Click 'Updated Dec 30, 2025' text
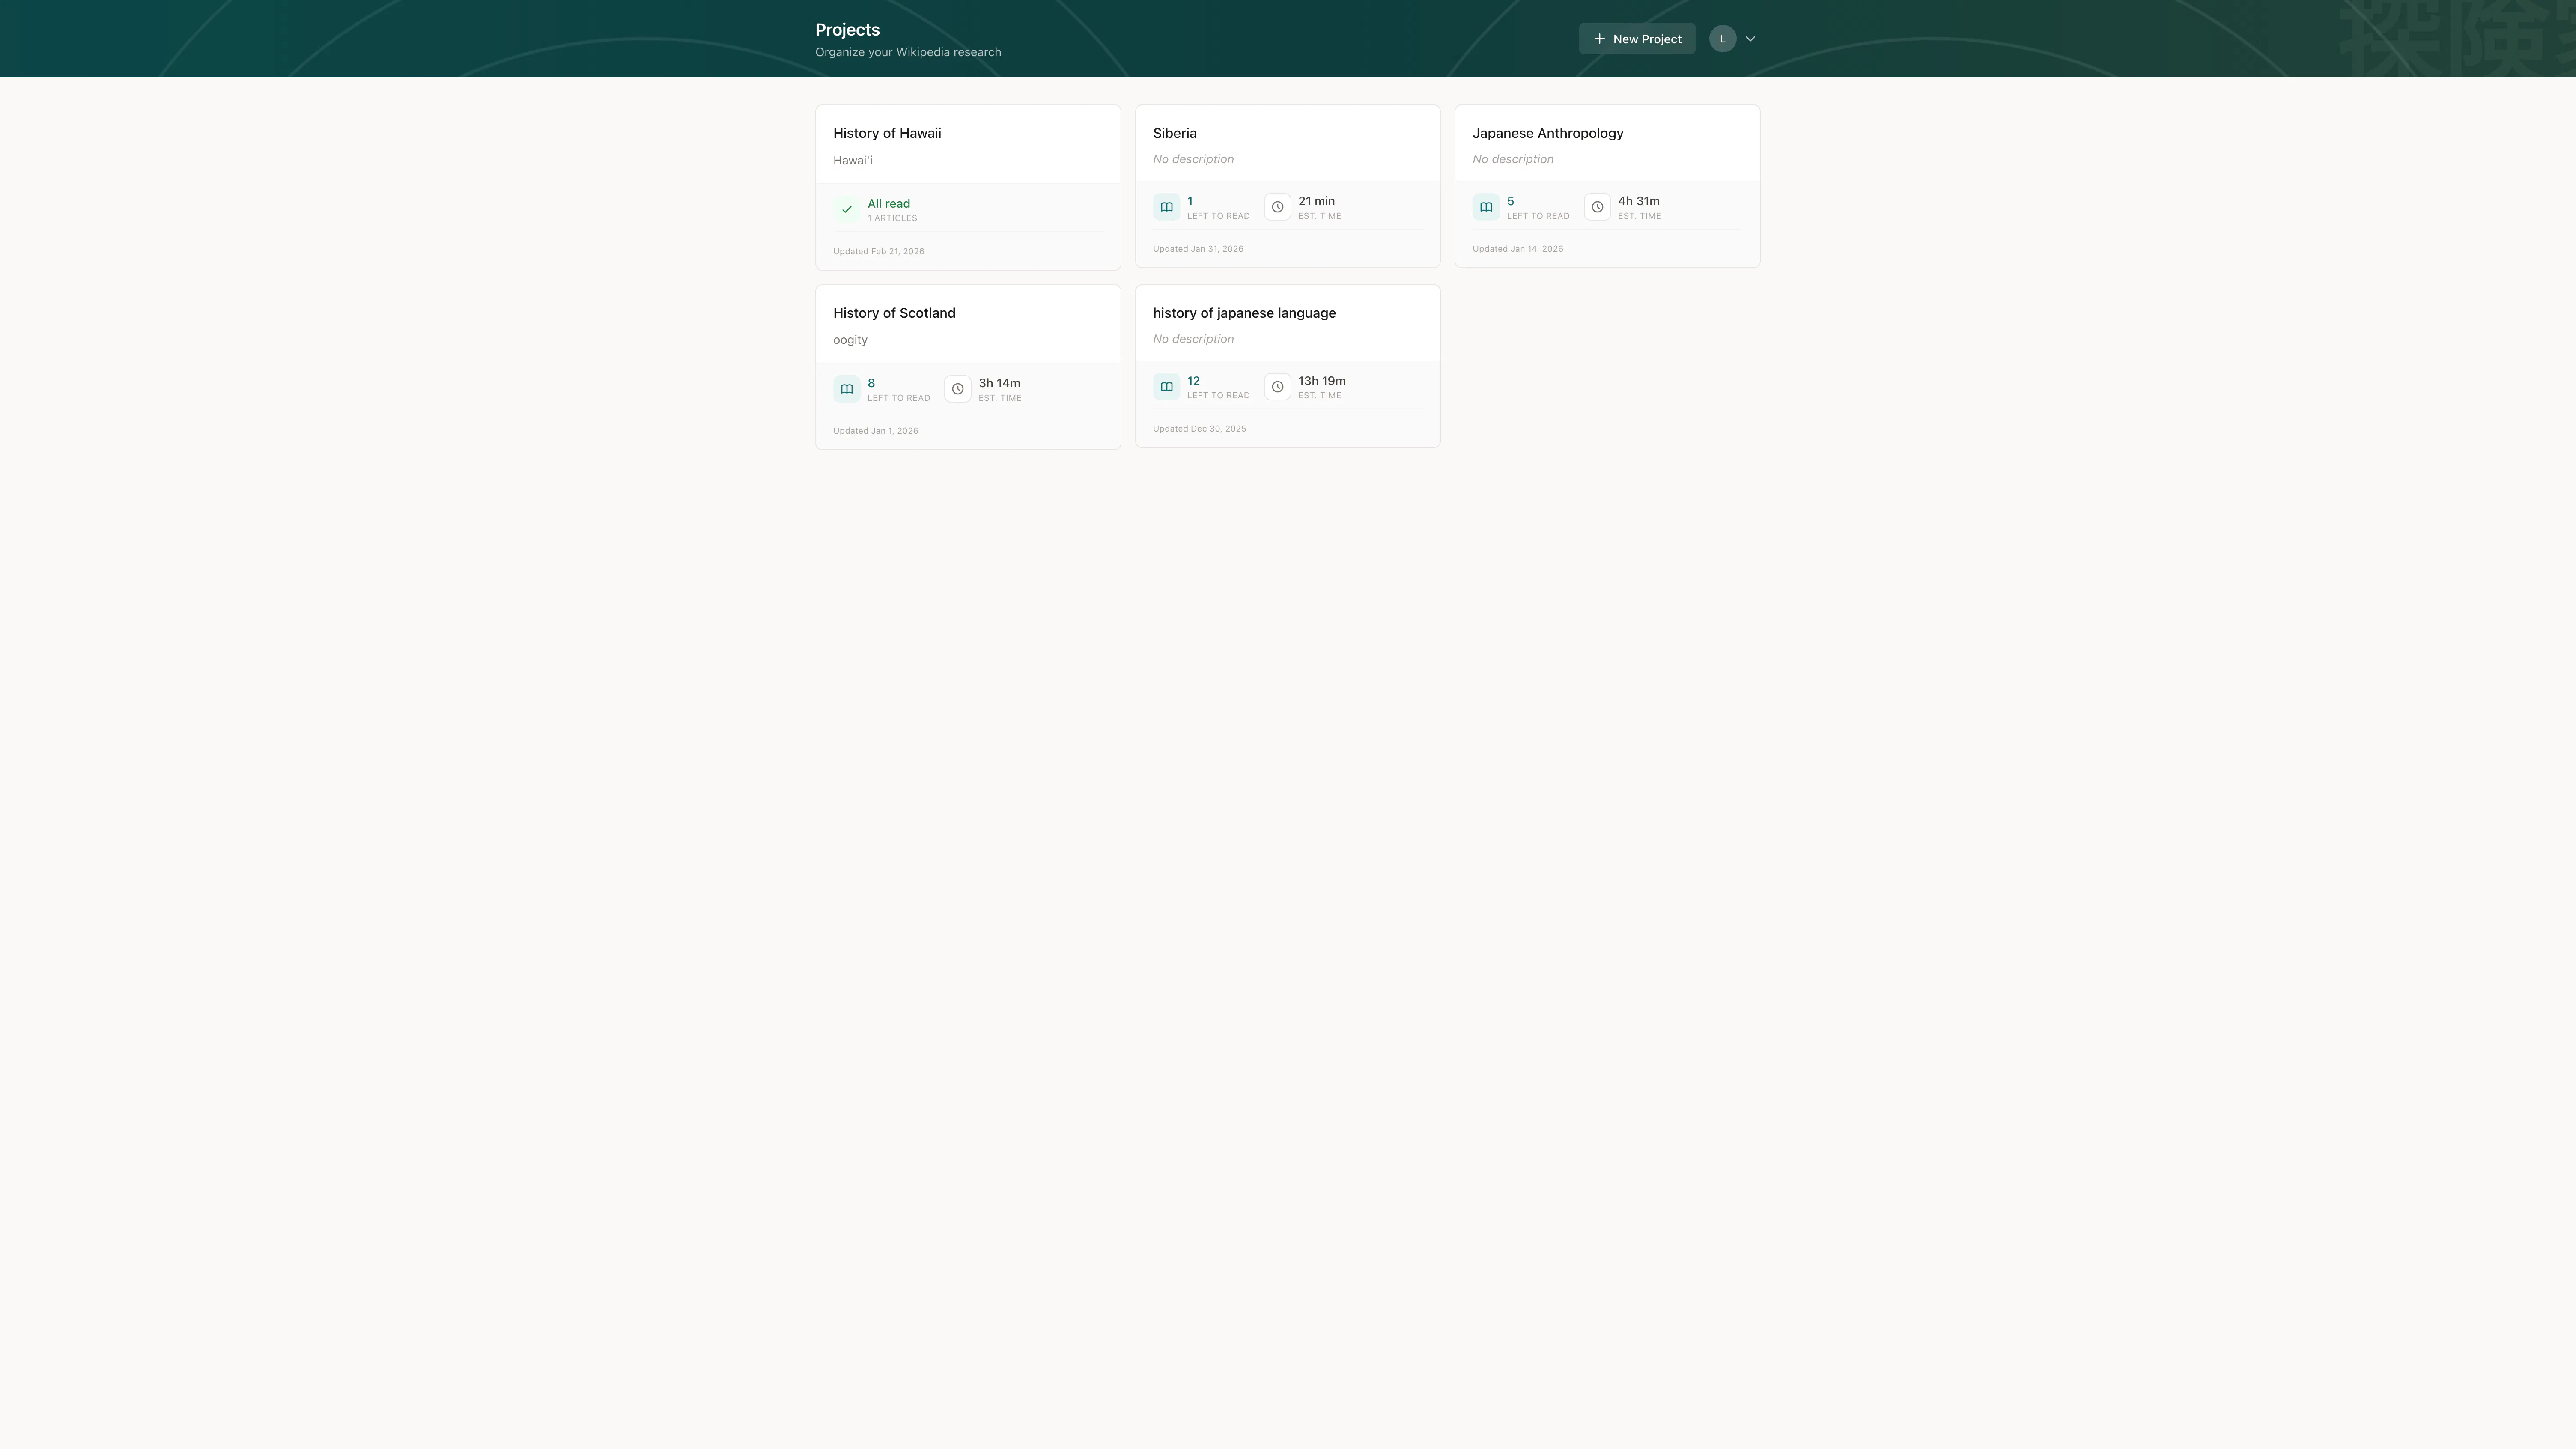Image resolution: width=2576 pixels, height=1449 pixels. click(1200, 429)
